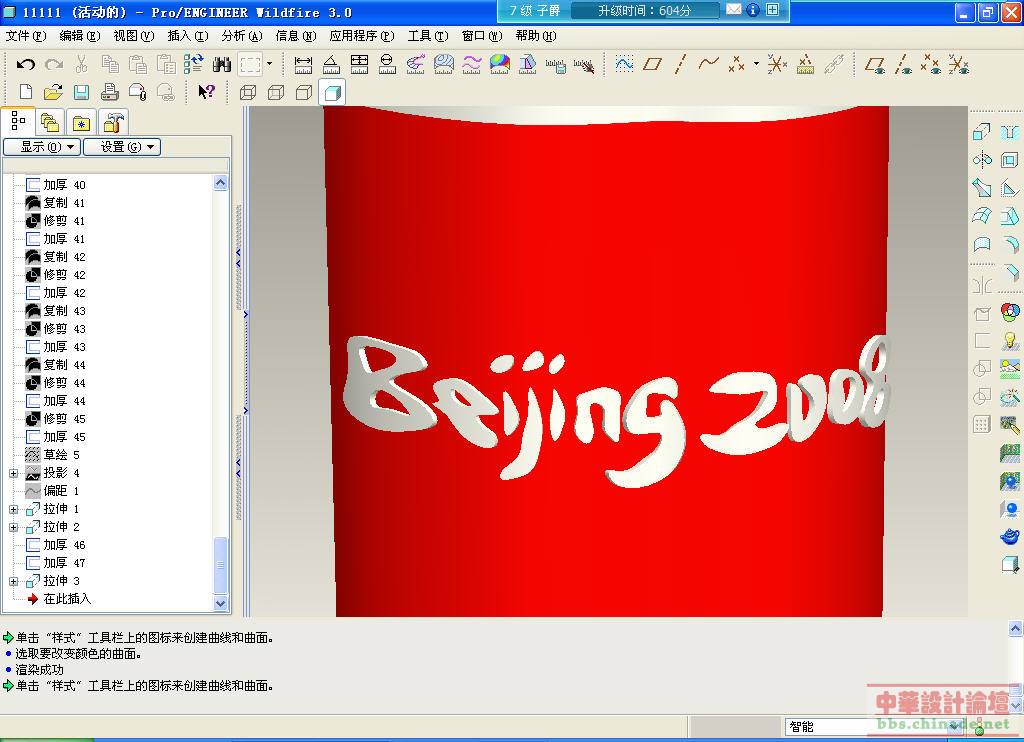Viewport: 1024px width, 742px height.
Task: Toggle datum axes display
Action: 903,64
